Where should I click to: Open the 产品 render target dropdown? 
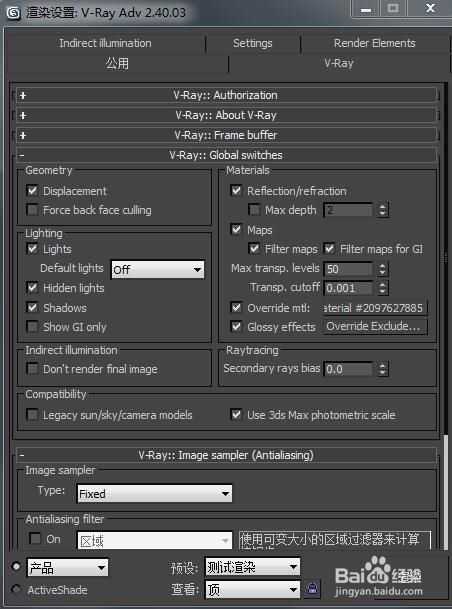[x=67, y=568]
